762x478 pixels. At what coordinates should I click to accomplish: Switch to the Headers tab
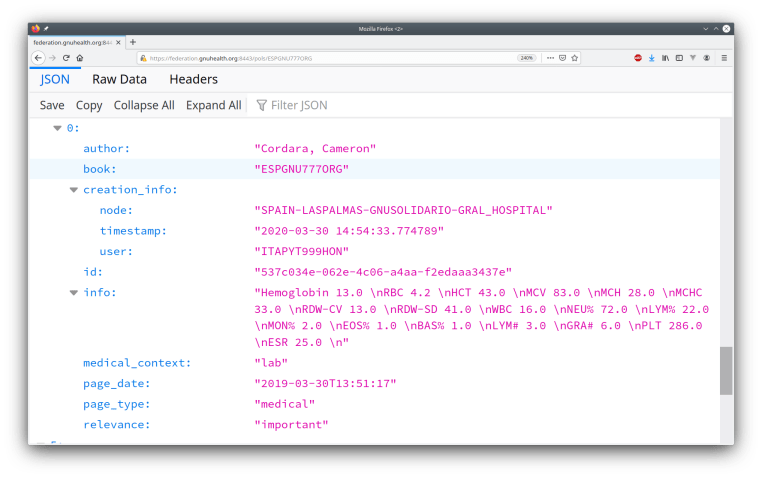(x=193, y=79)
